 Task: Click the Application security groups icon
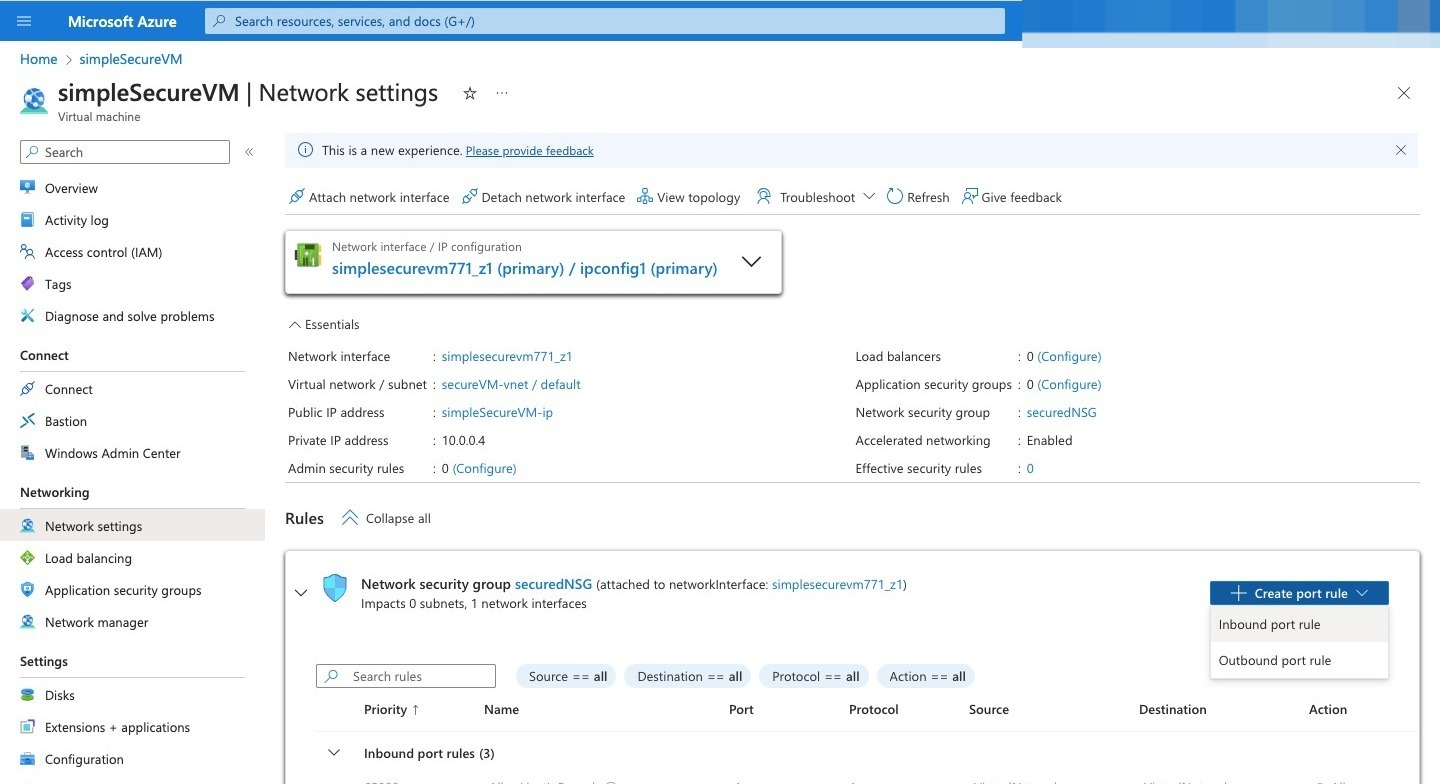pyautogui.click(x=27, y=590)
